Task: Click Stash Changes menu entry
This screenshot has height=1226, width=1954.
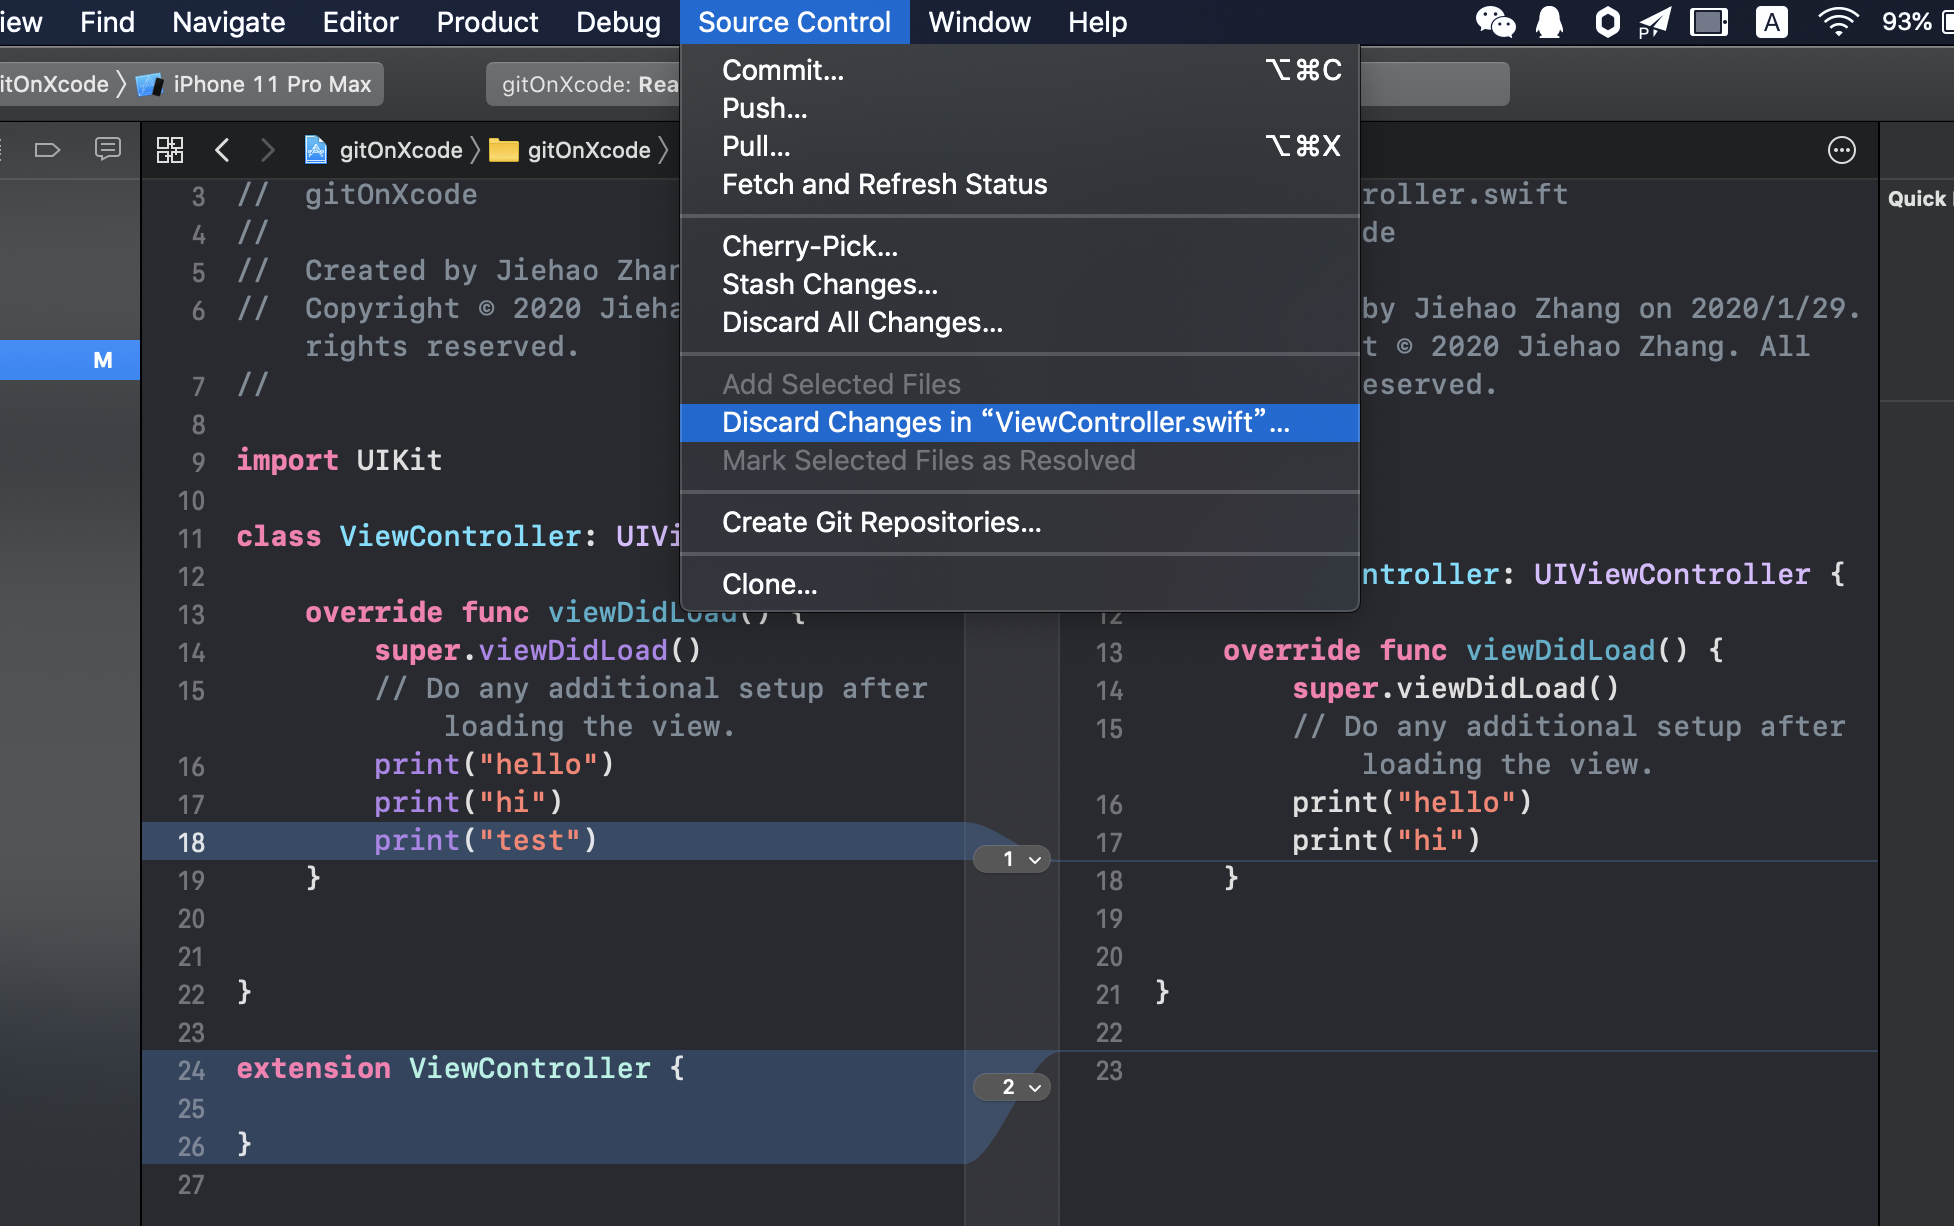Action: point(830,284)
